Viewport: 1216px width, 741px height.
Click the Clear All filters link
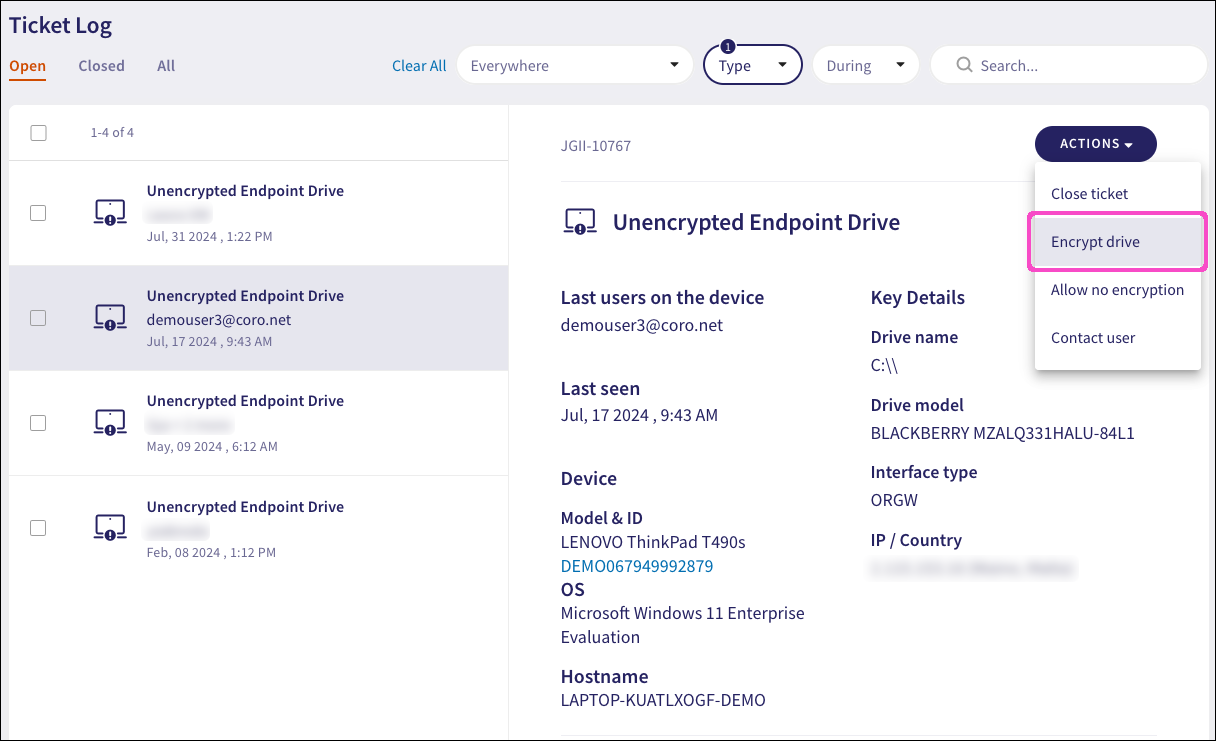click(x=419, y=66)
